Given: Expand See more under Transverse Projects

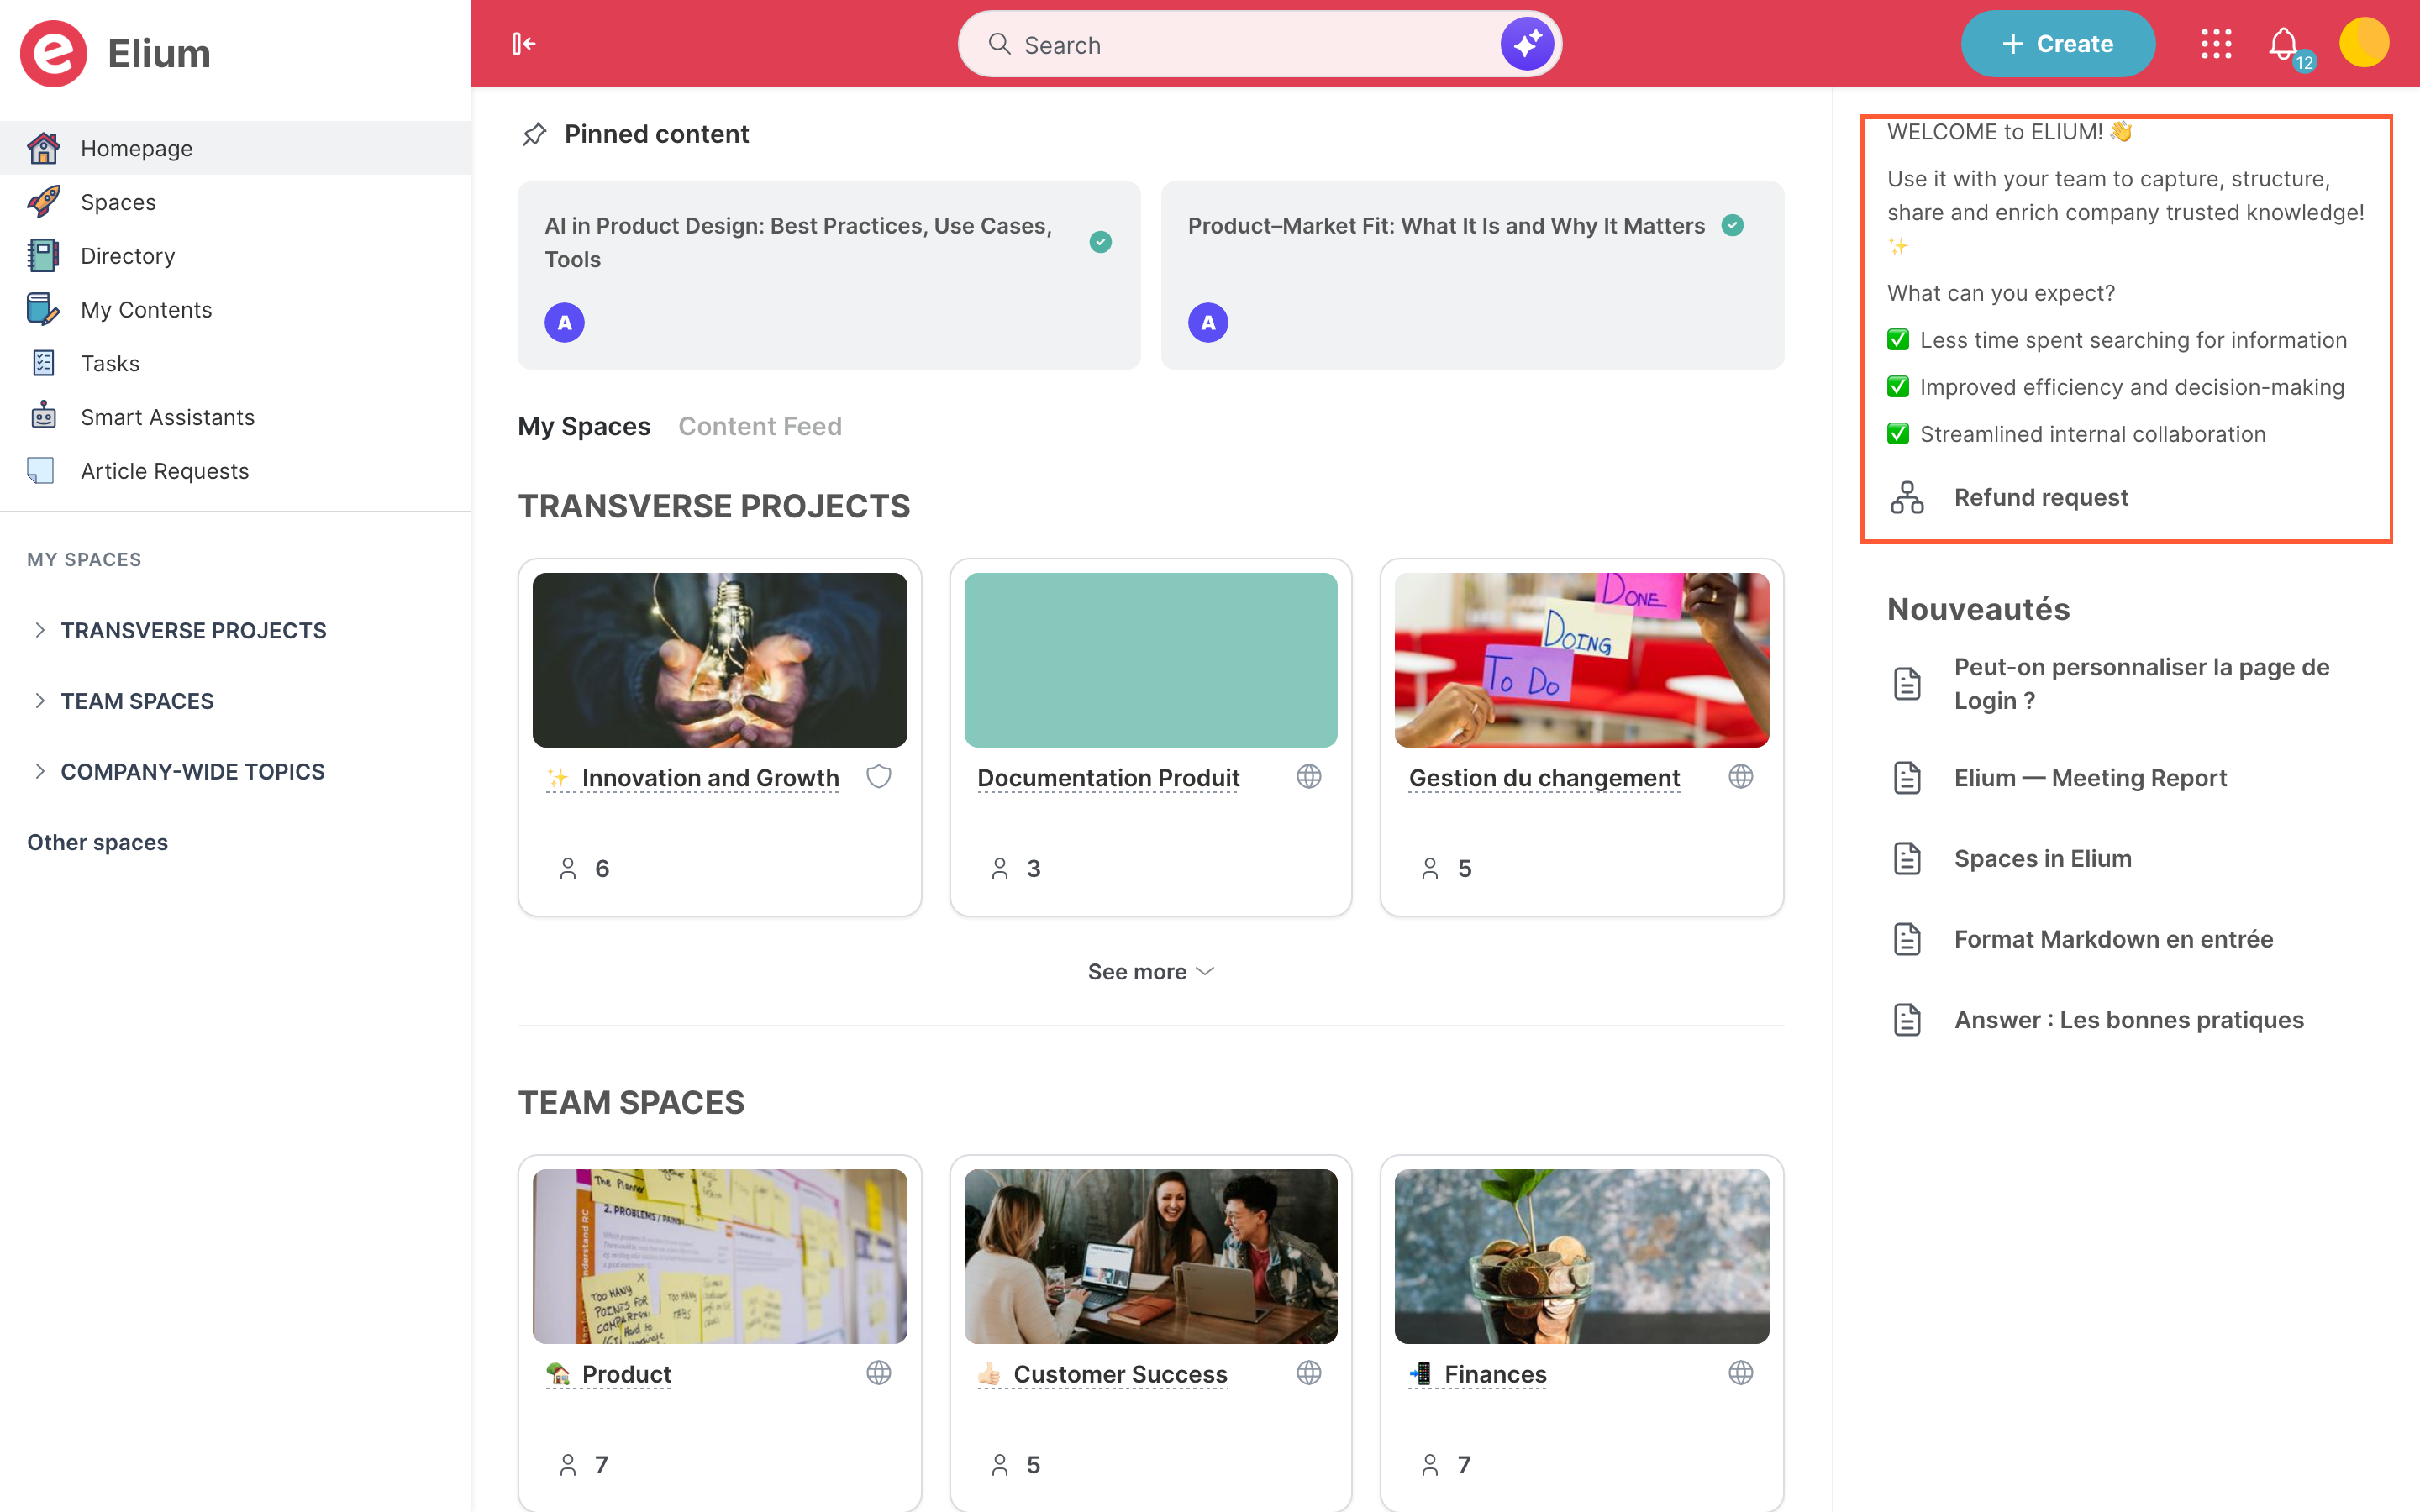Looking at the screenshot, I should click(1150, 972).
